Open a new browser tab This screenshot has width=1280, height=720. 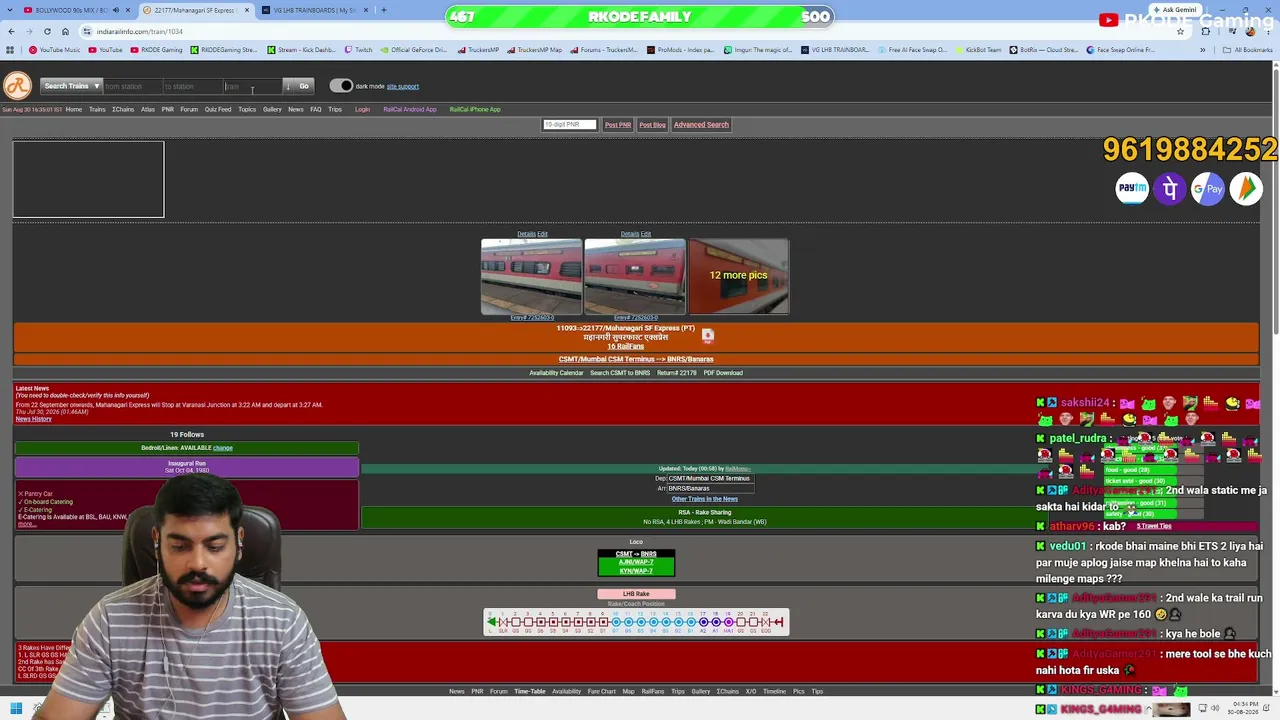click(383, 10)
